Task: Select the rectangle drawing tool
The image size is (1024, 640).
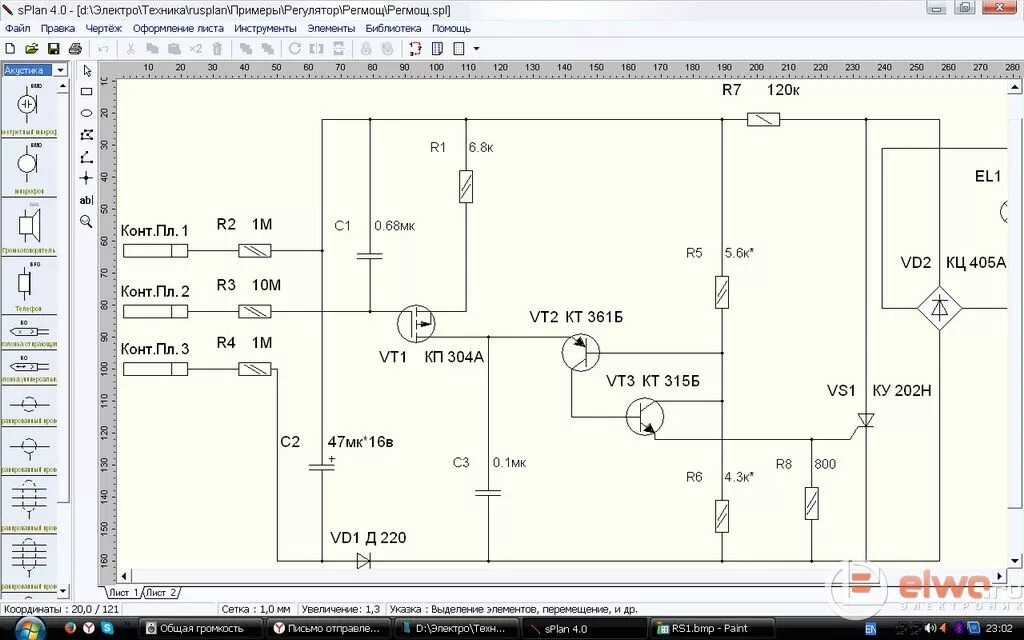Action: pos(86,91)
